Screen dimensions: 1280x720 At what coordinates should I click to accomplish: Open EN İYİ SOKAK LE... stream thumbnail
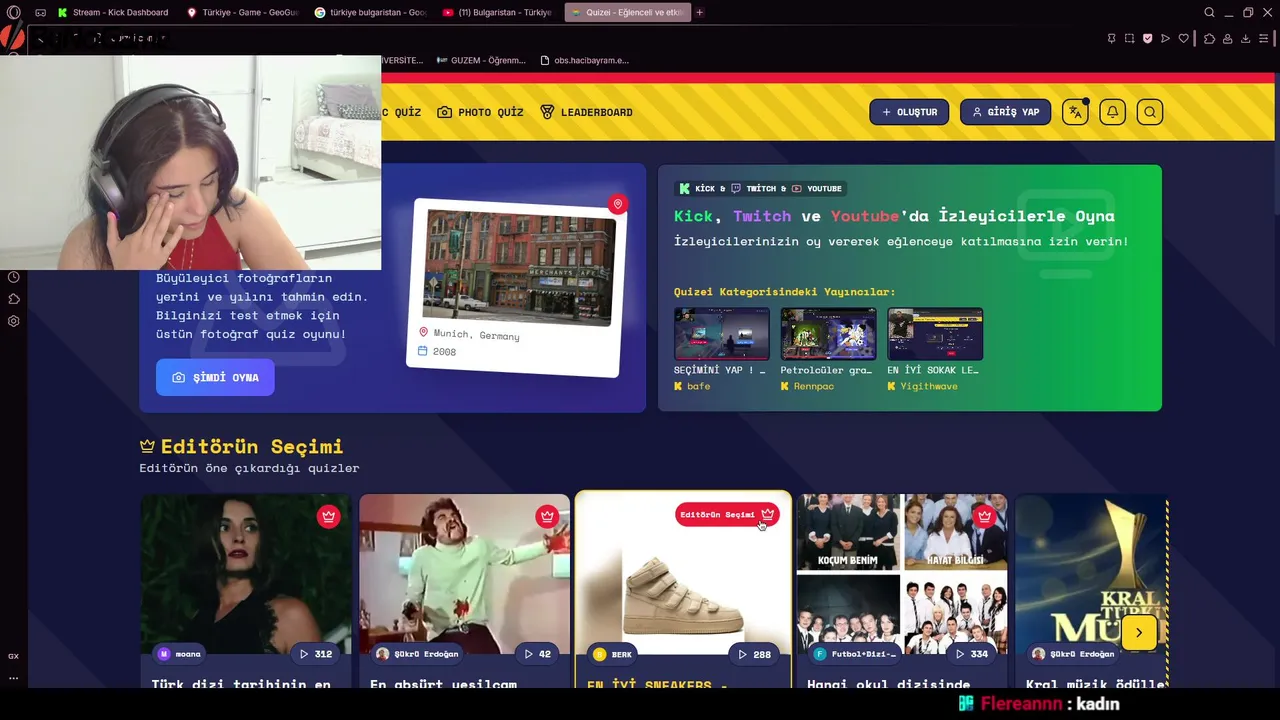point(935,334)
